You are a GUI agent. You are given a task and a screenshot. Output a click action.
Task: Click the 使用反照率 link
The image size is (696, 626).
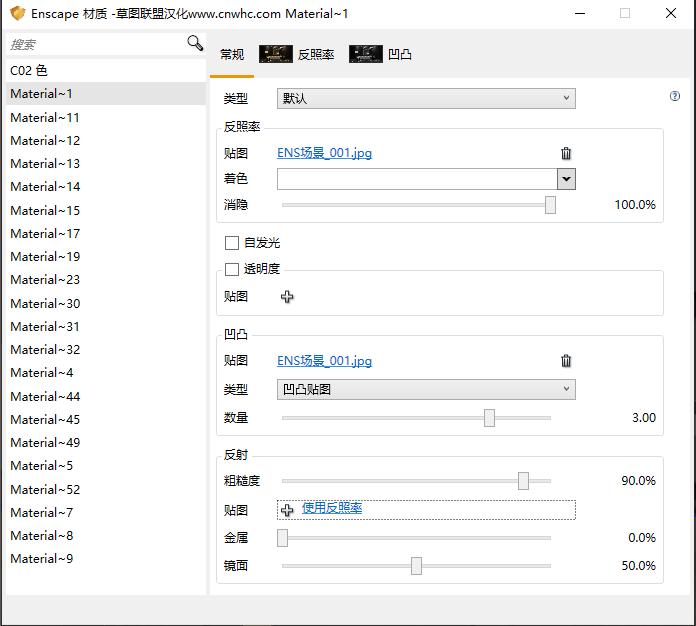[x=332, y=508]
